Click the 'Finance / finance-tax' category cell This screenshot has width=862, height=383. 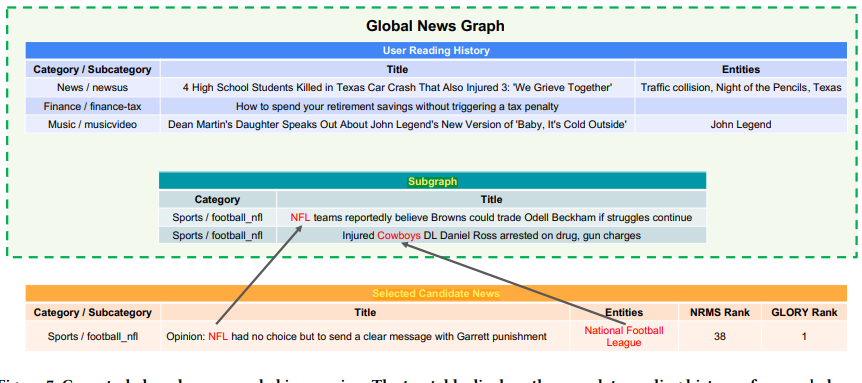pyautogui.click(x=92, y=106)
